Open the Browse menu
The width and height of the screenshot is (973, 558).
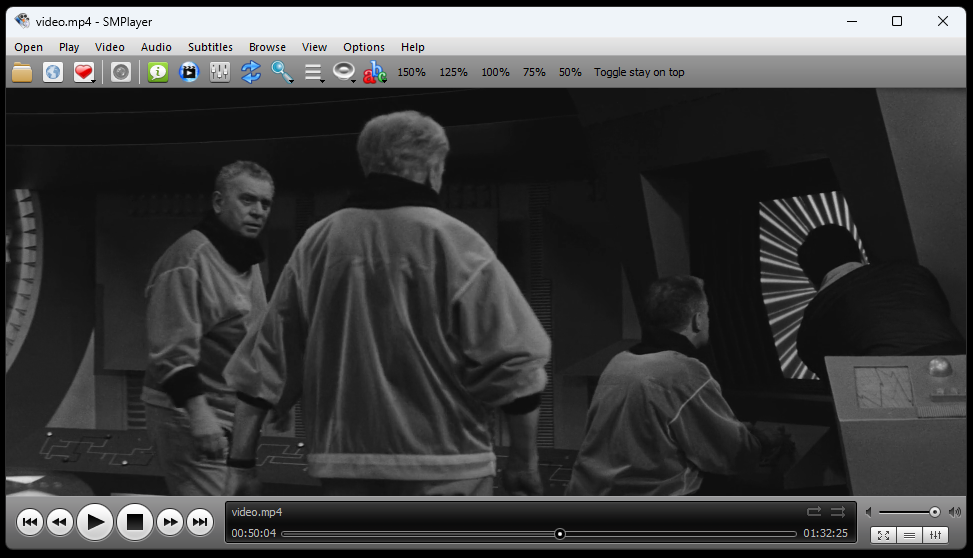click(x=267, y=47)
